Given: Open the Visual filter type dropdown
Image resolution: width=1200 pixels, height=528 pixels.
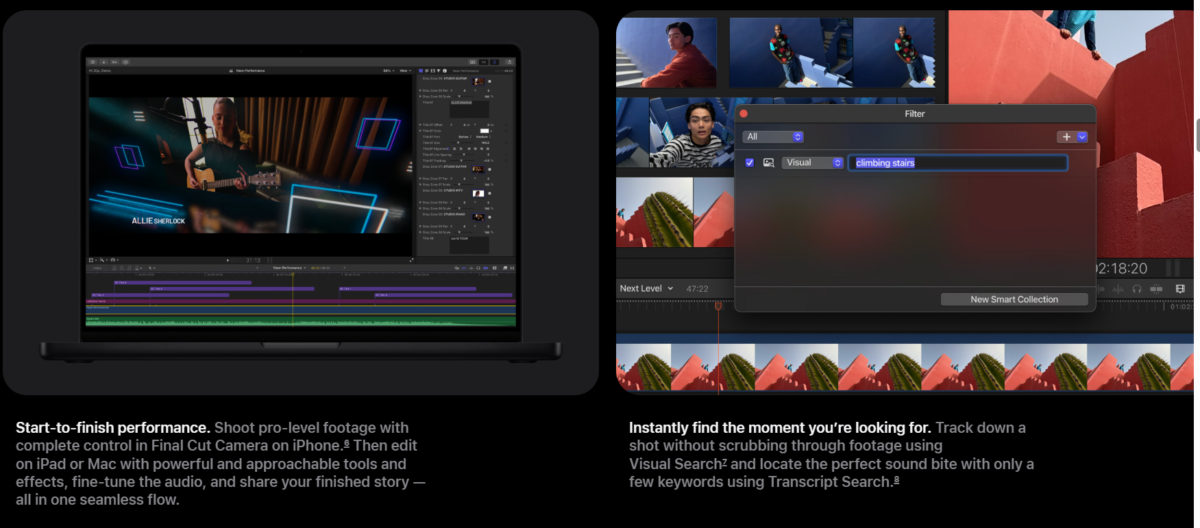Looking at the screenshot, I should 812,163.
